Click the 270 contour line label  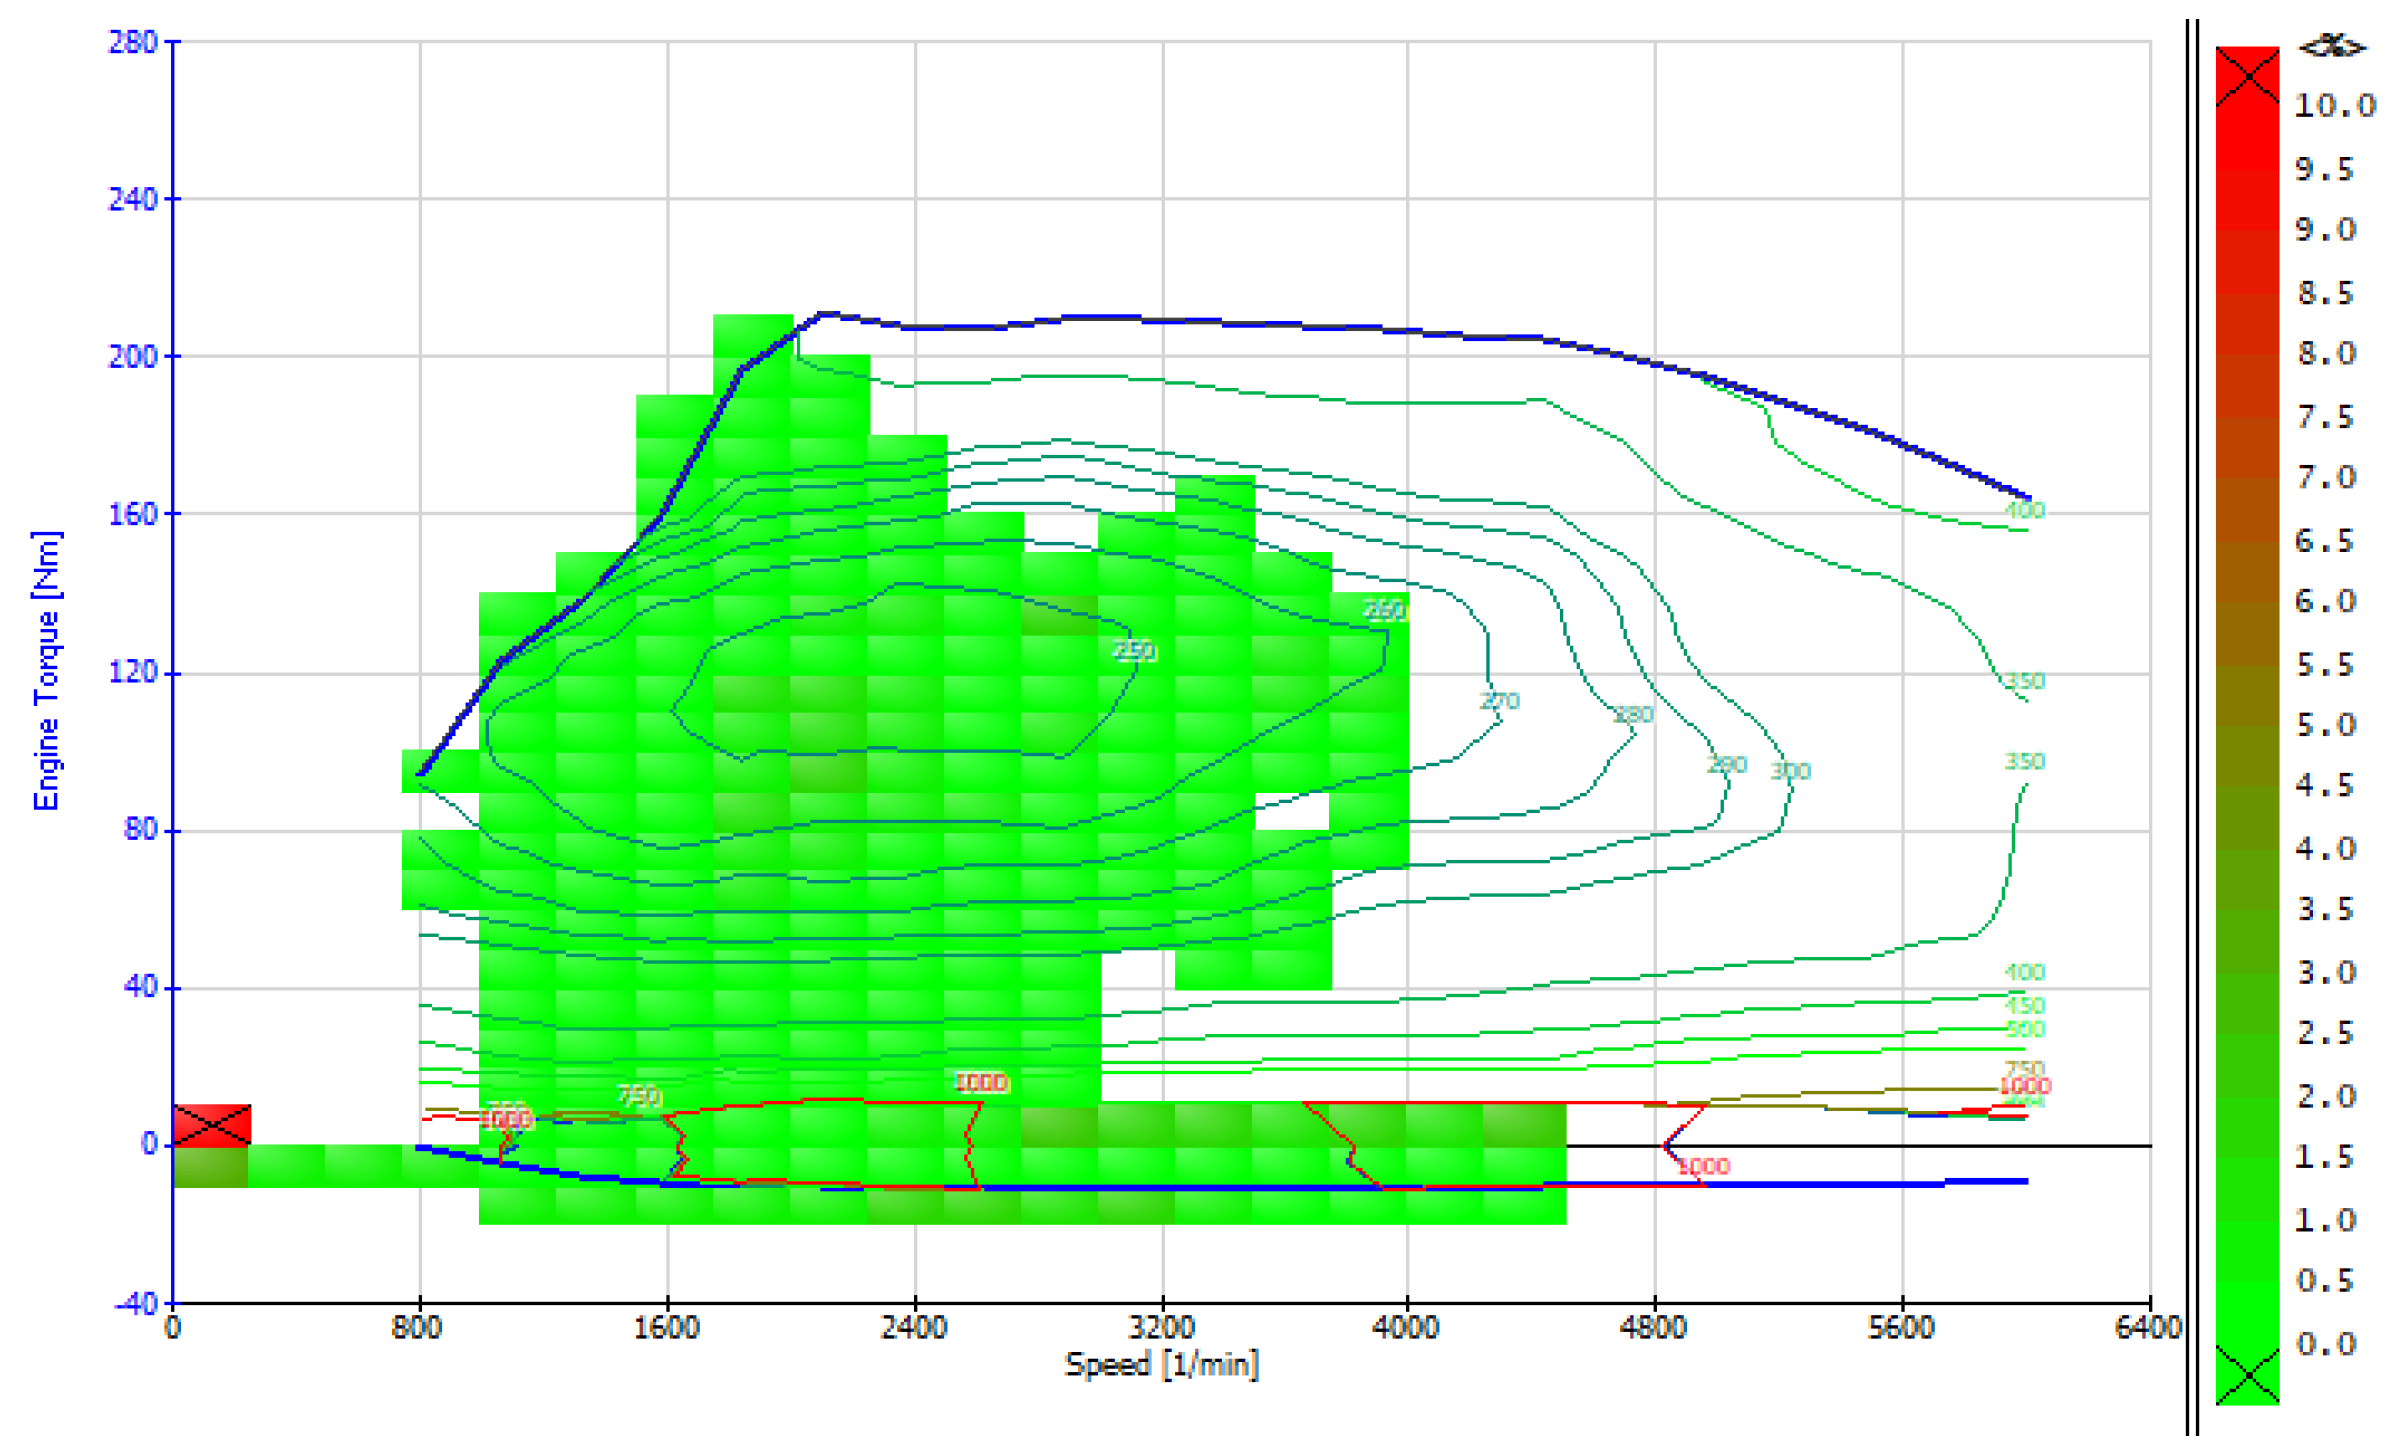pyautogui.click(x=1499, y=701)
